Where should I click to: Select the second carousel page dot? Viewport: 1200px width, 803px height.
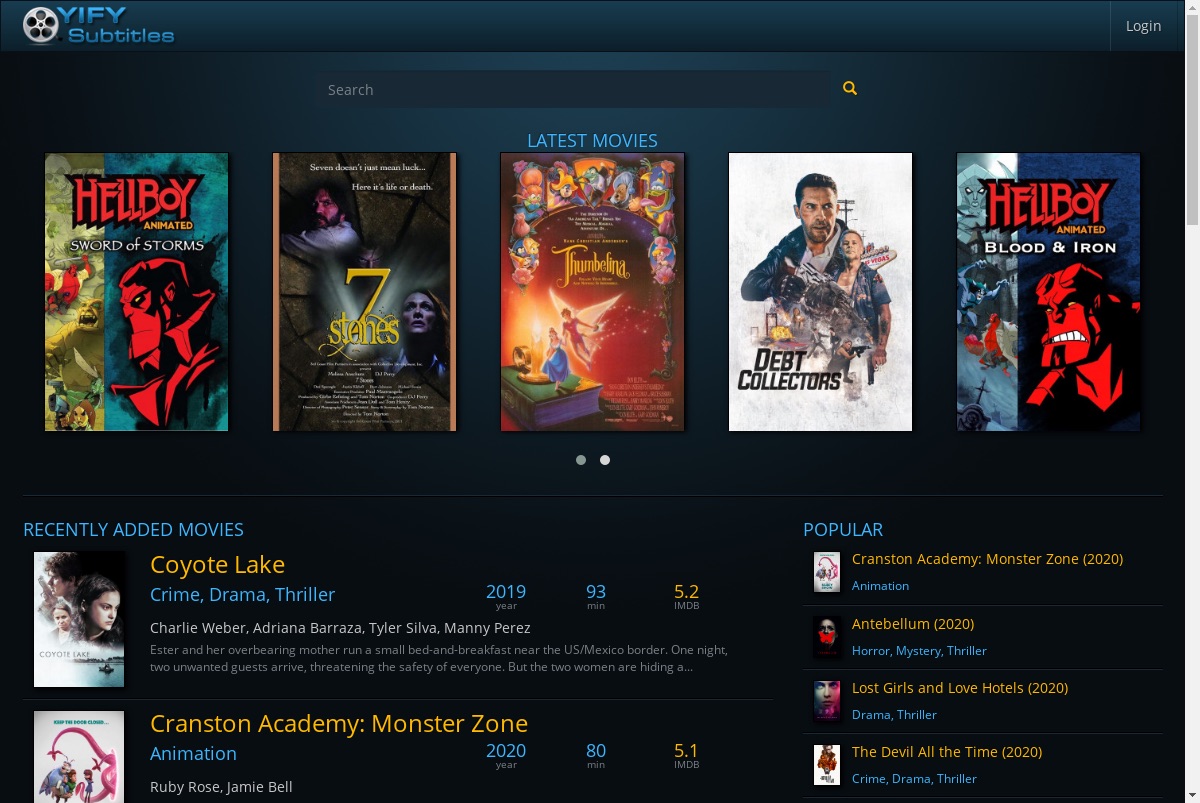coord(605,460)
